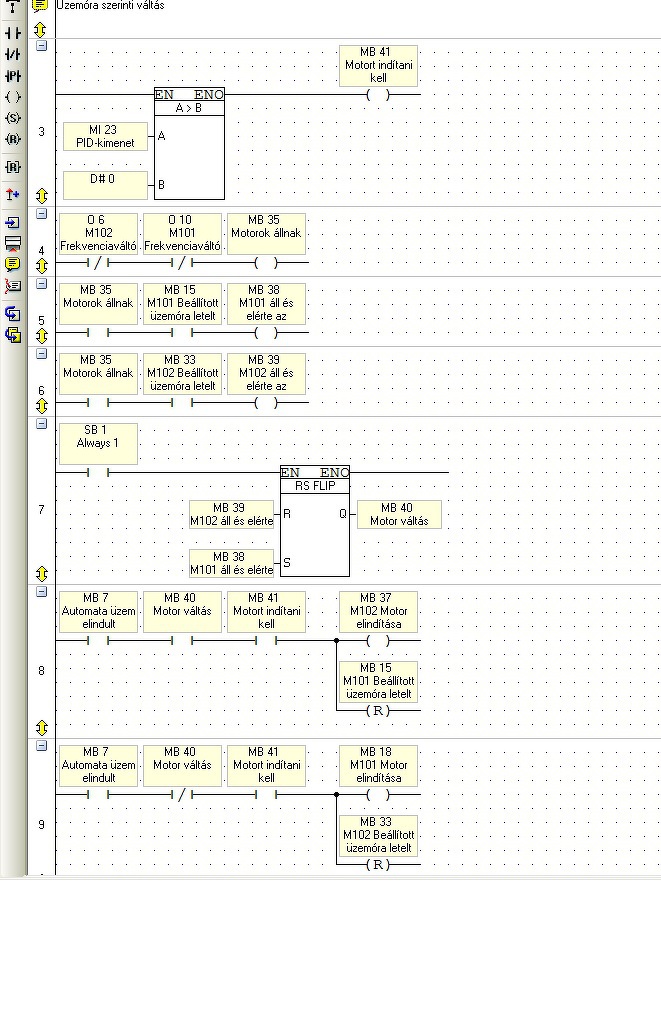Select the MB 41 Motort indítani label on rung 9
The width and height of the screenshot is (661, 1029).
coord(267,765)
